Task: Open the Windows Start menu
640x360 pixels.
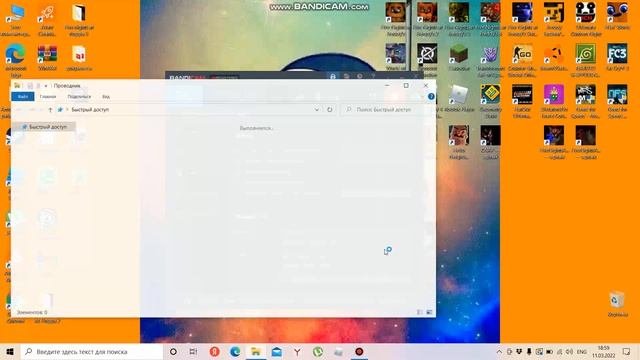Action: point(10,351)
